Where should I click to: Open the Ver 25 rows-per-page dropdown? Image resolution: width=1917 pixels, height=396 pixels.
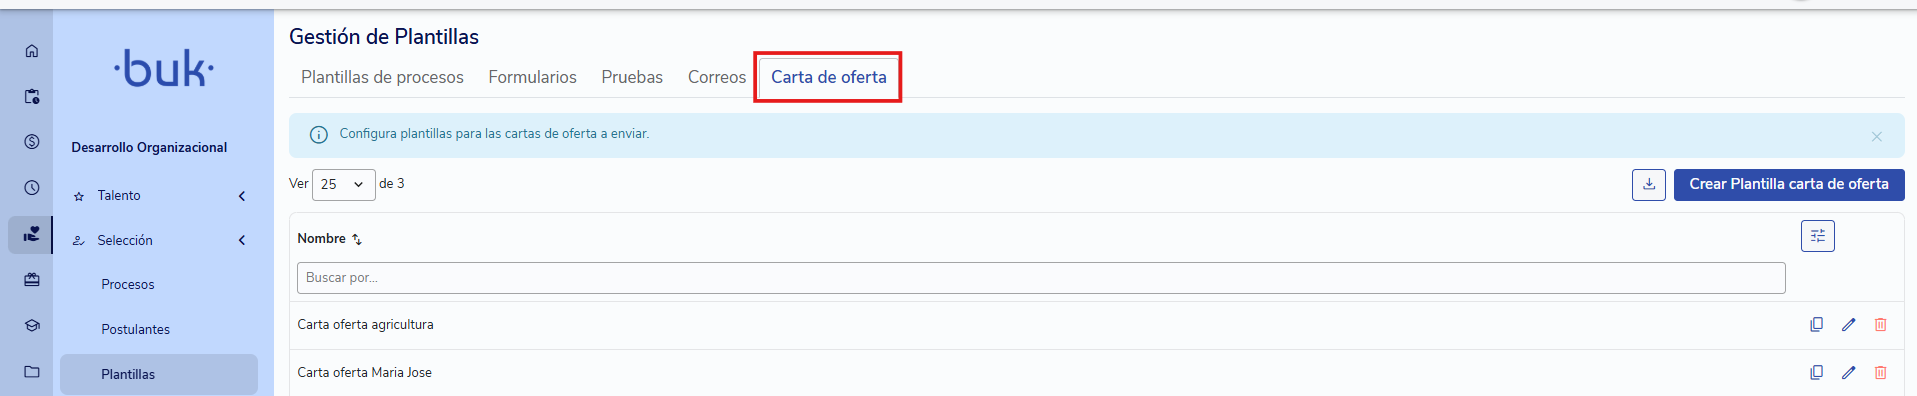coord(343,185)
